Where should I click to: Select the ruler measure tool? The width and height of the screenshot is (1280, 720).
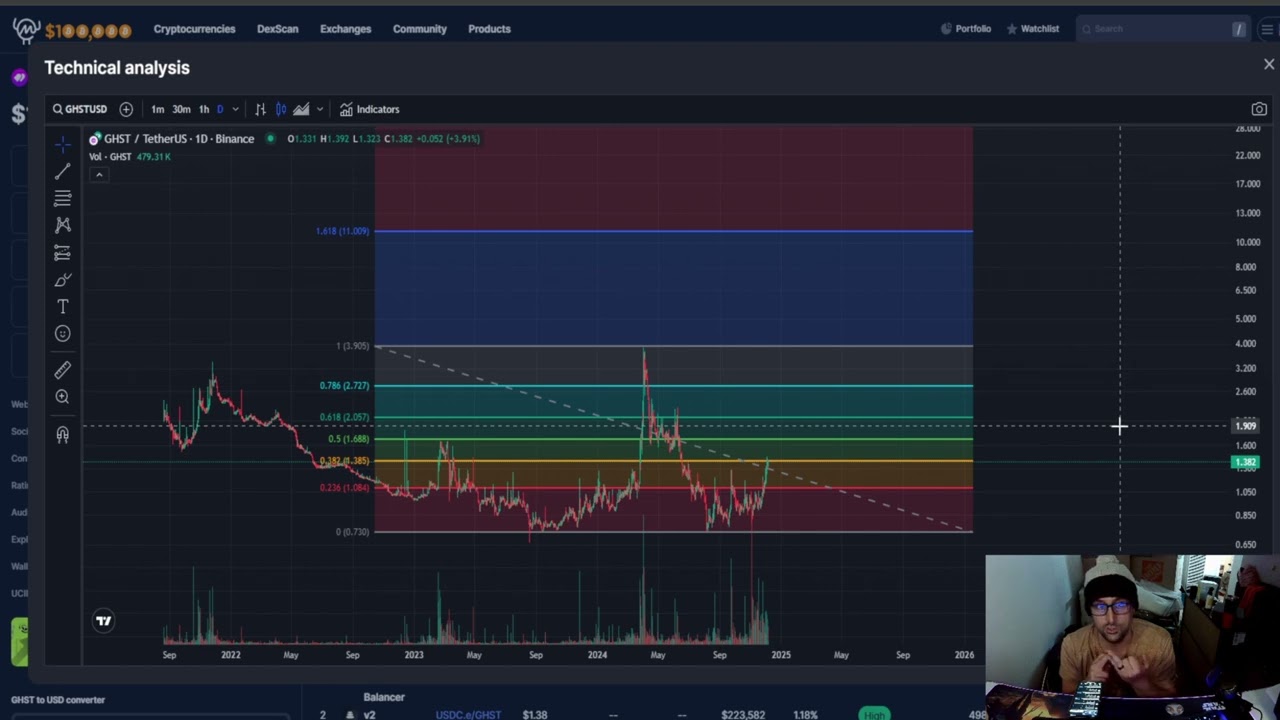(62, 371)
